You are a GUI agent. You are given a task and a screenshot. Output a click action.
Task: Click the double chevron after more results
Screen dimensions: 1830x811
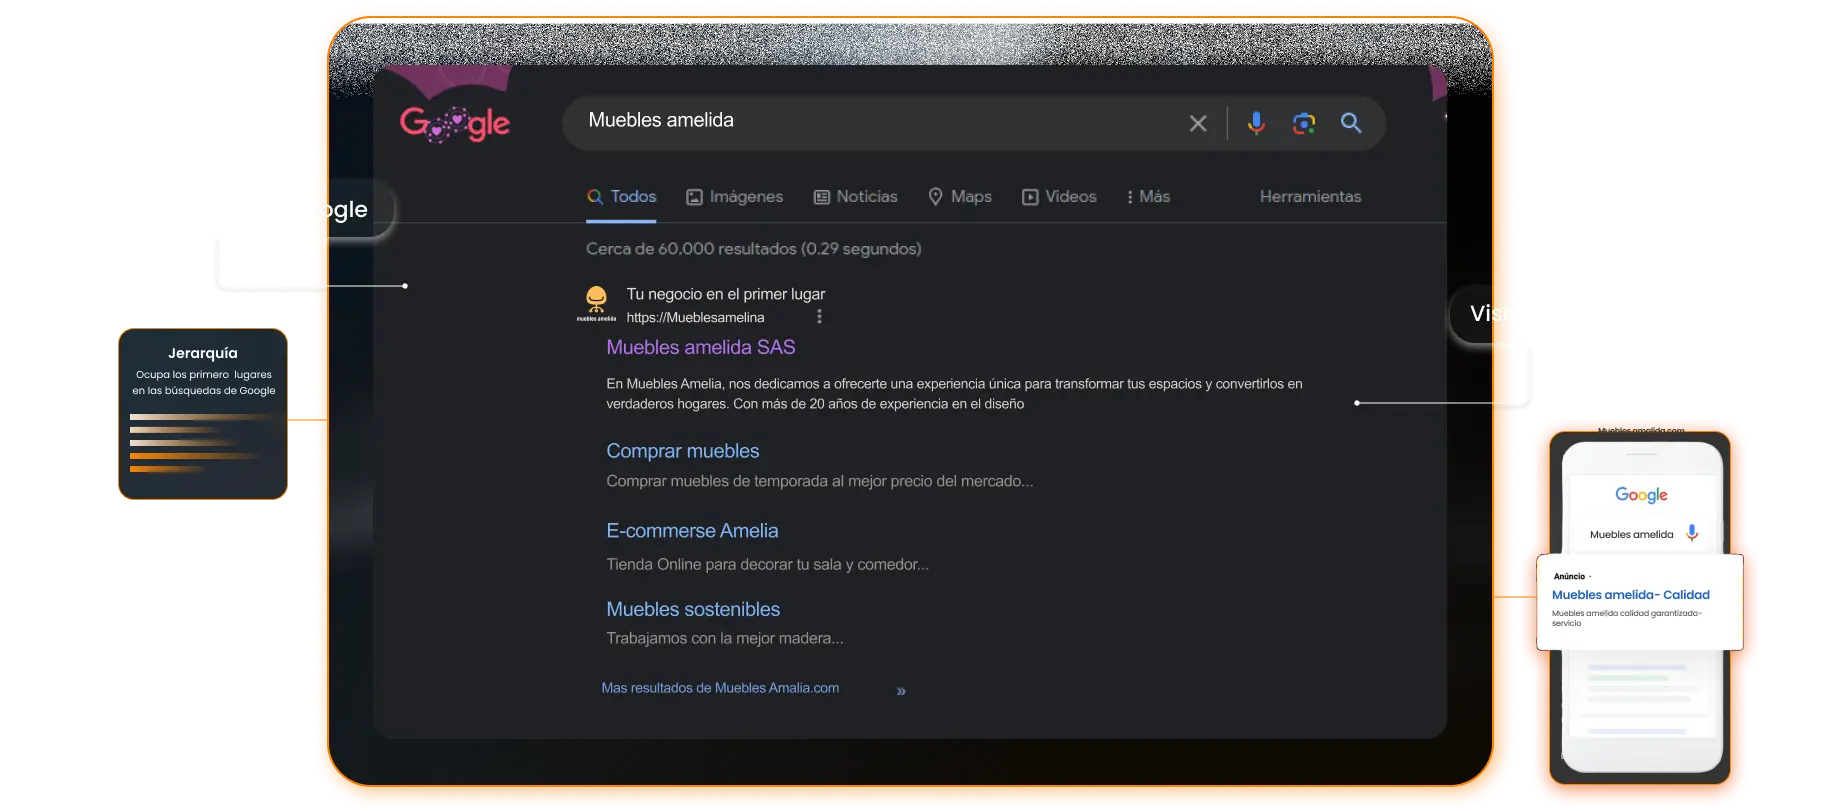click(901, 691)
